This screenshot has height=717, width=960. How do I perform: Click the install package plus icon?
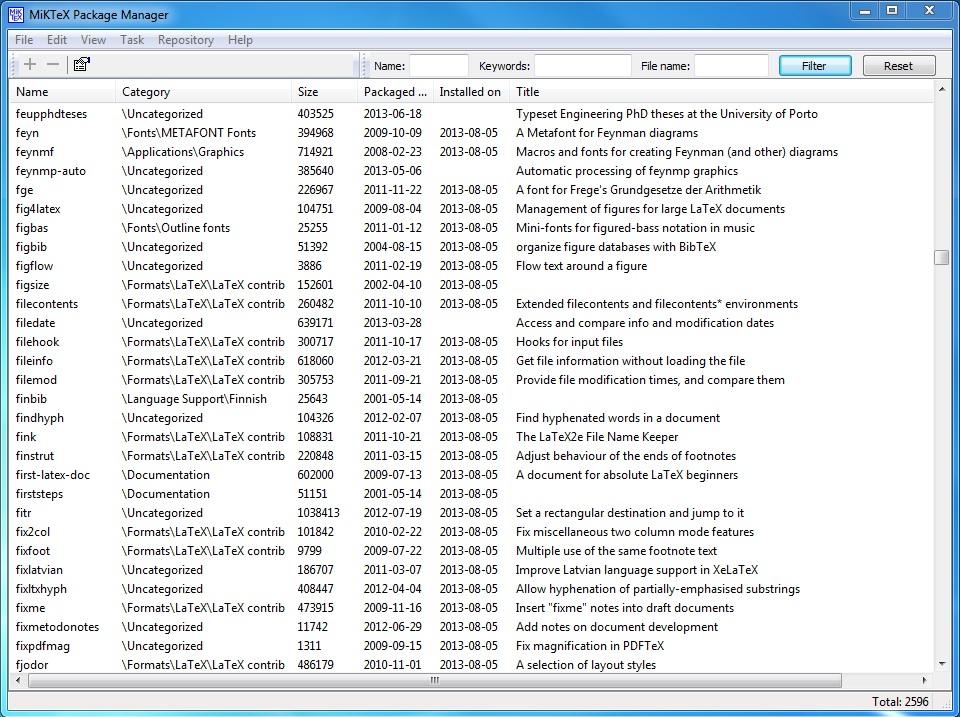[x=29, y=64]
